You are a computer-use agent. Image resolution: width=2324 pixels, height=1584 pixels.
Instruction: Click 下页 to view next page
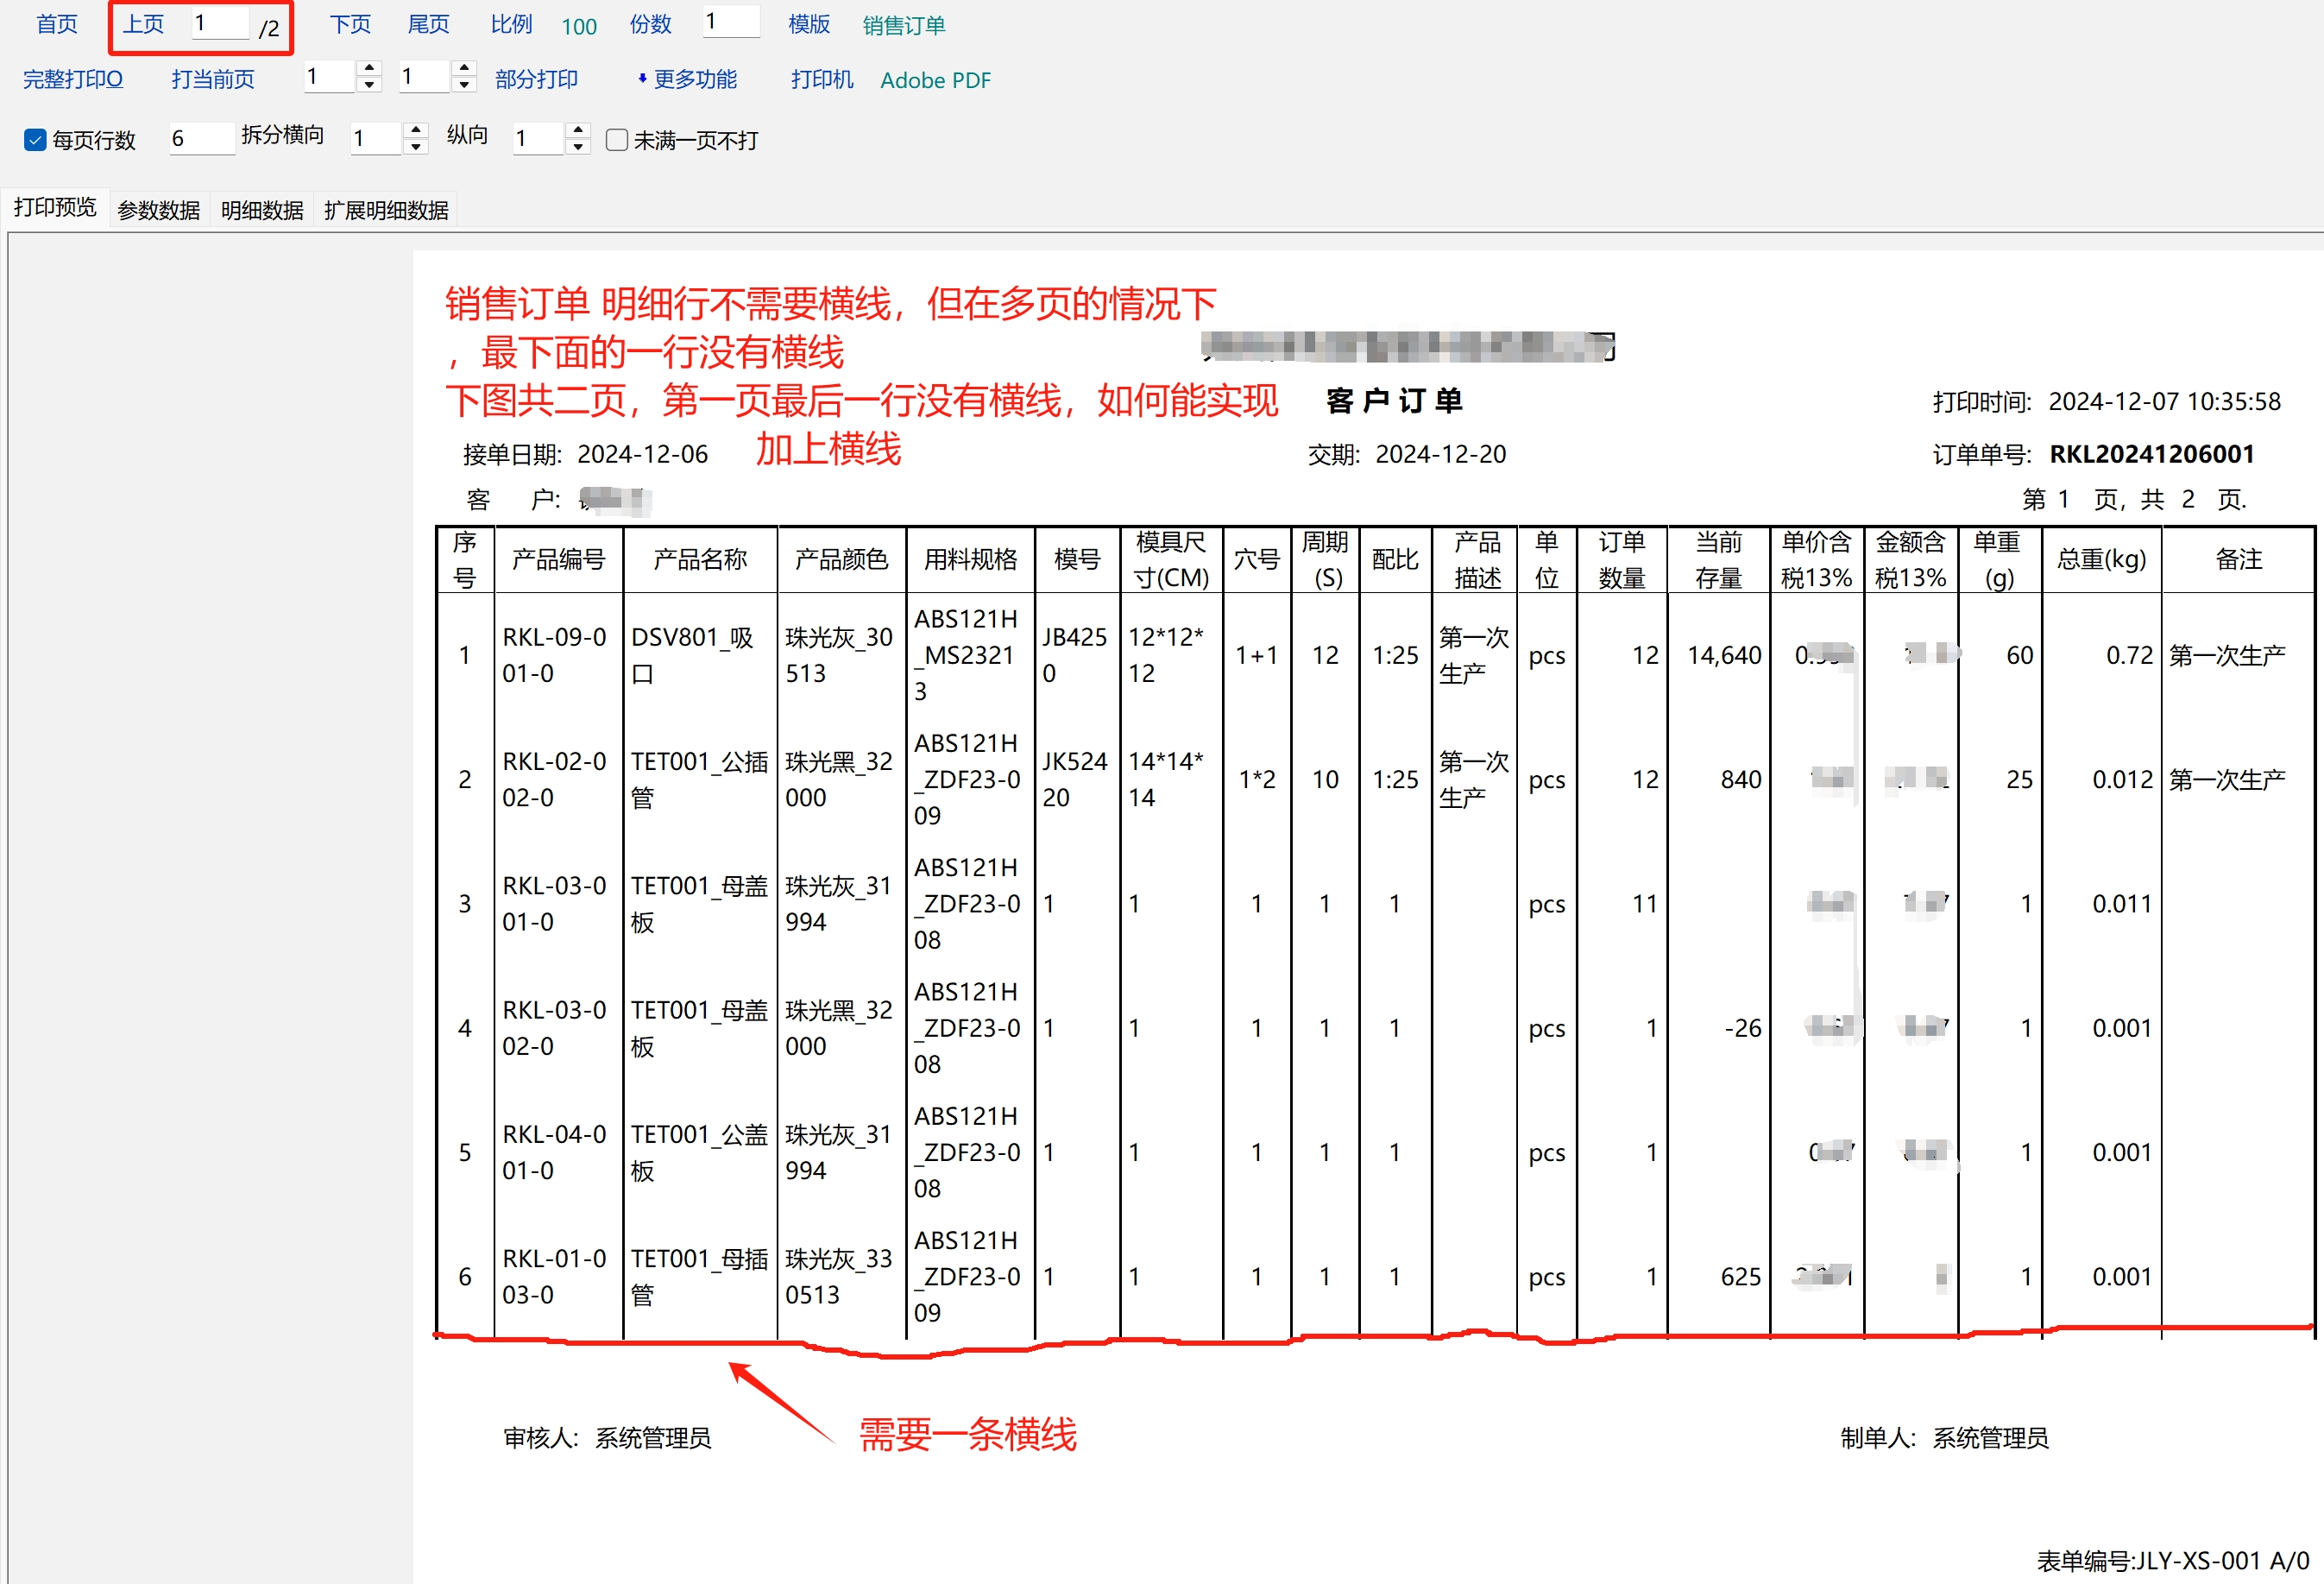350,24
